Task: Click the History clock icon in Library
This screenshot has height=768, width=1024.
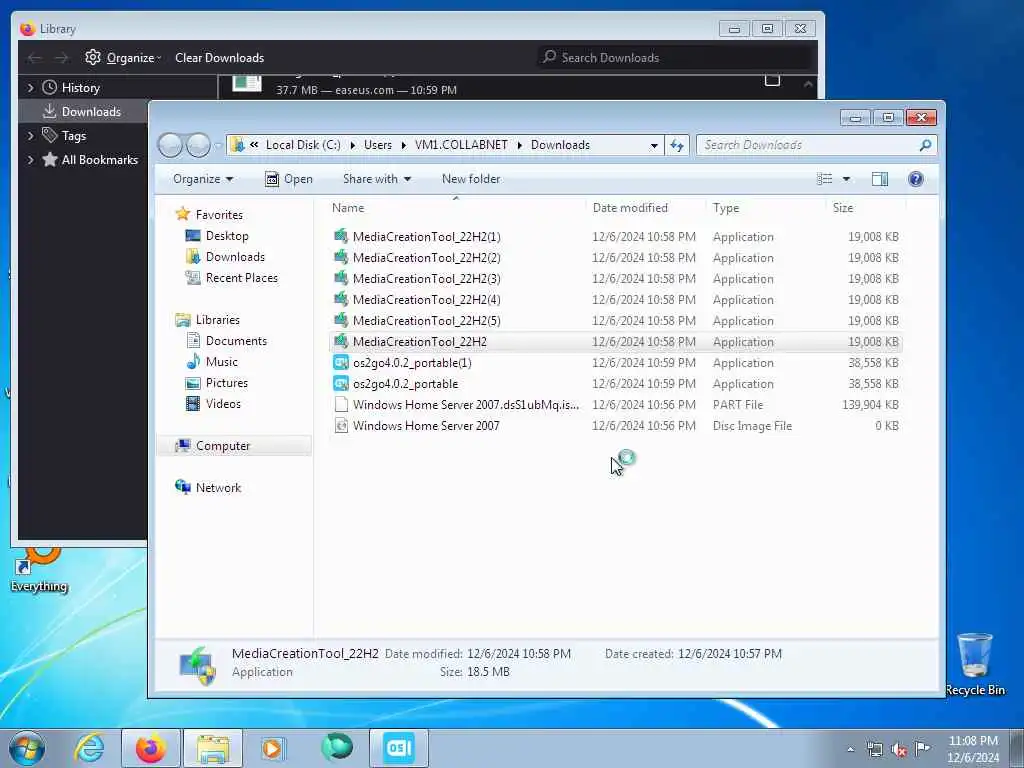Action: point(50,88)
